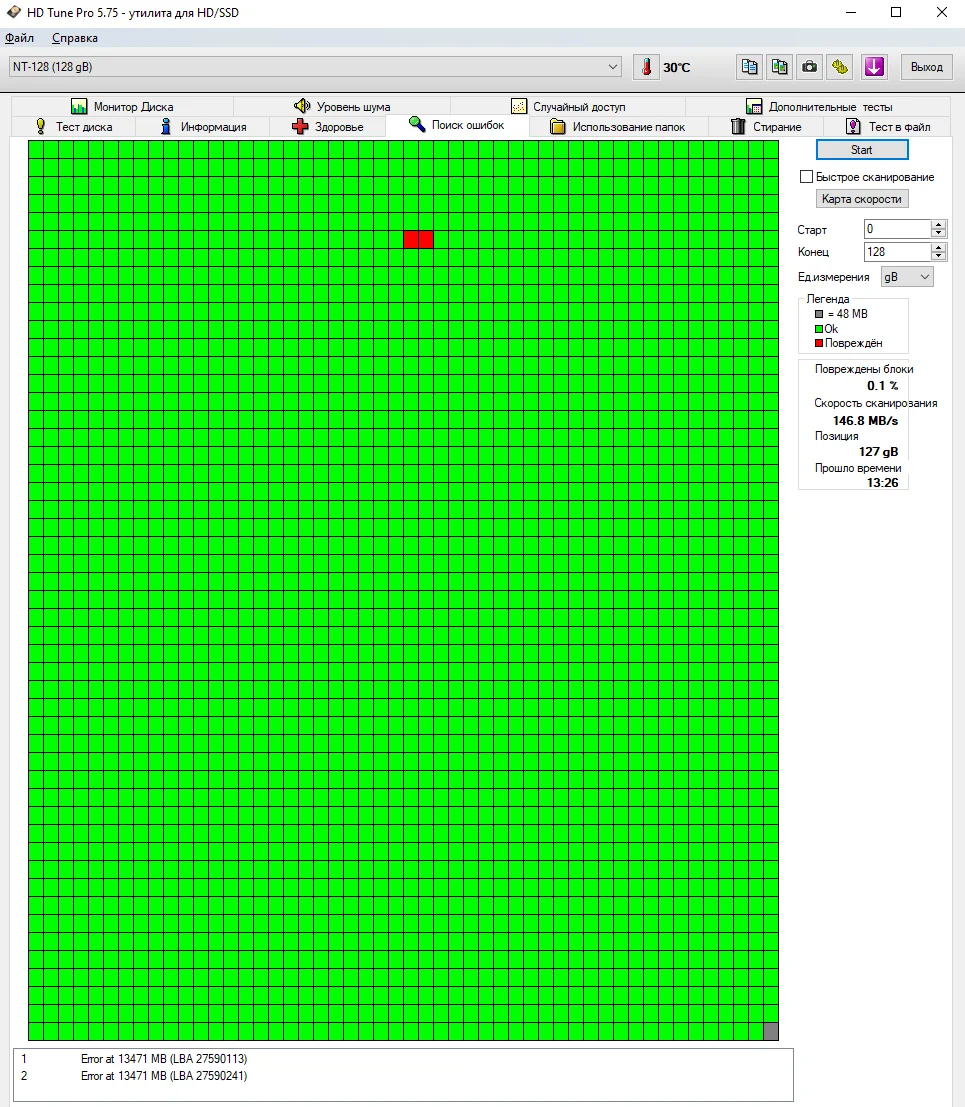
Task: Click the red Повреждён legend swatch
Action: [x=819, y=343]
